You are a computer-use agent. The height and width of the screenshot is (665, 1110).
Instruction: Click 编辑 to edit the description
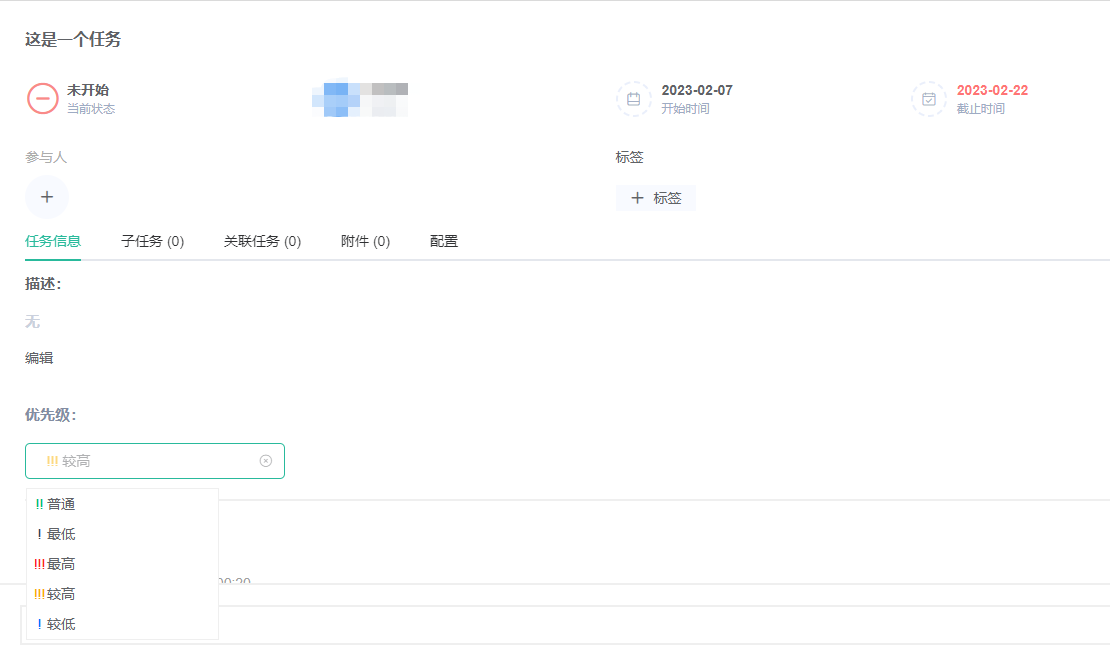[x=39, y=357]
